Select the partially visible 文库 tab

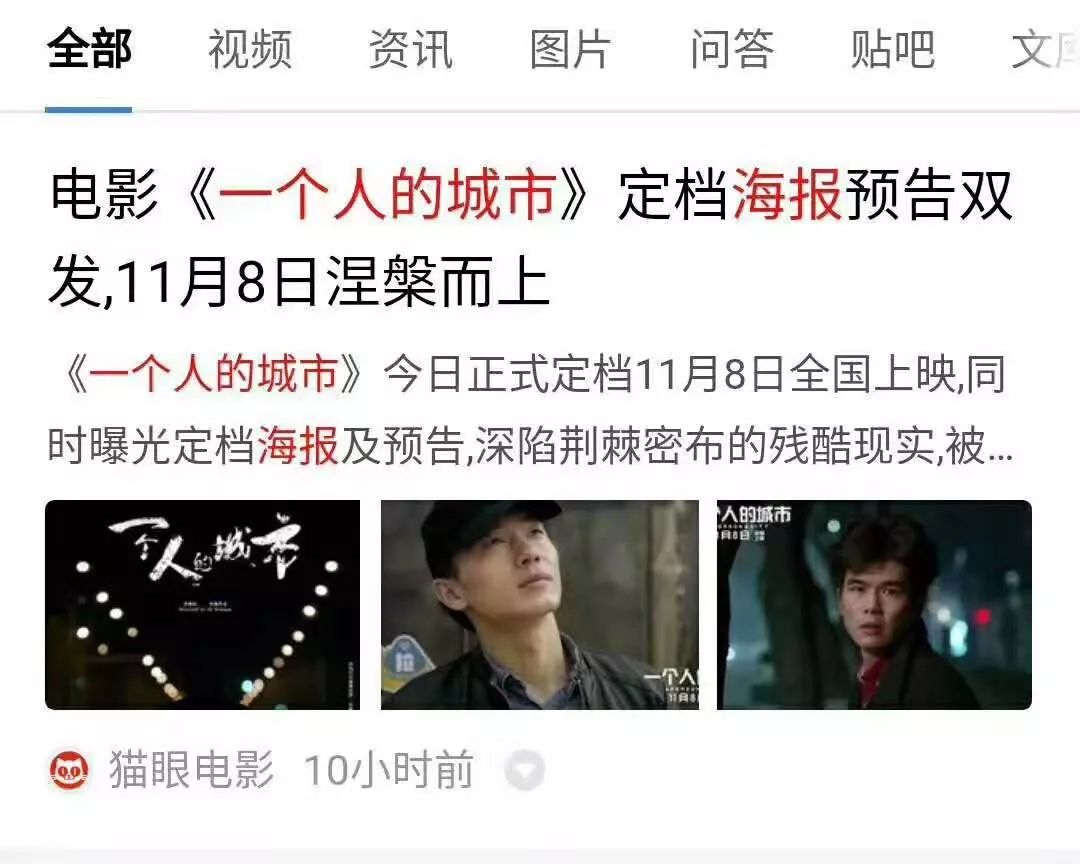click(1045, 50)
